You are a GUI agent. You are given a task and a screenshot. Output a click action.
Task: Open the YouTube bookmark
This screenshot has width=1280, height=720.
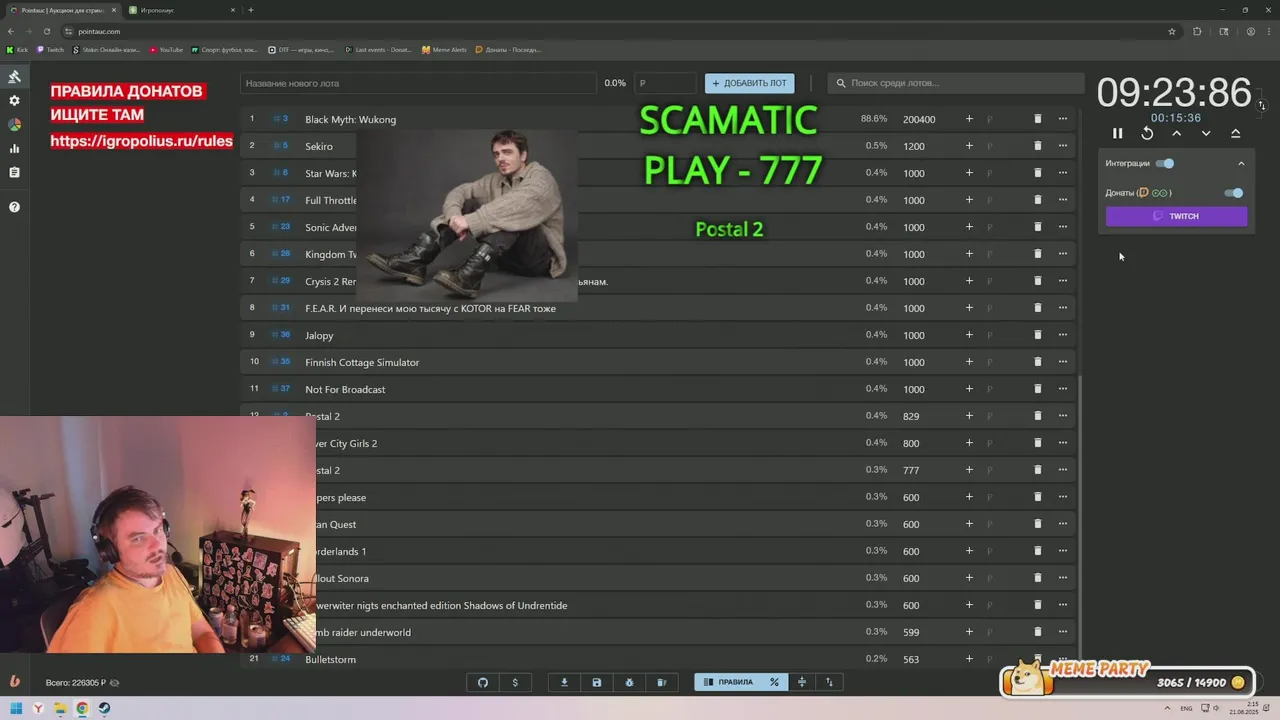coord(166,49)
